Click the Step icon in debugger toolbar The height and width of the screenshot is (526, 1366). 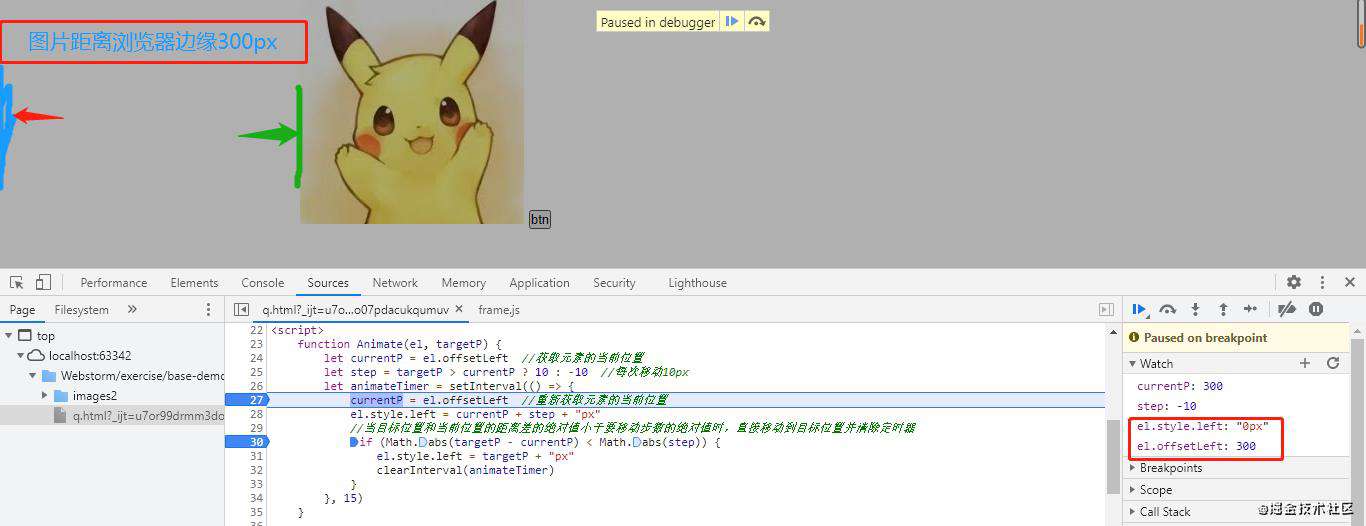[1250, 309]
